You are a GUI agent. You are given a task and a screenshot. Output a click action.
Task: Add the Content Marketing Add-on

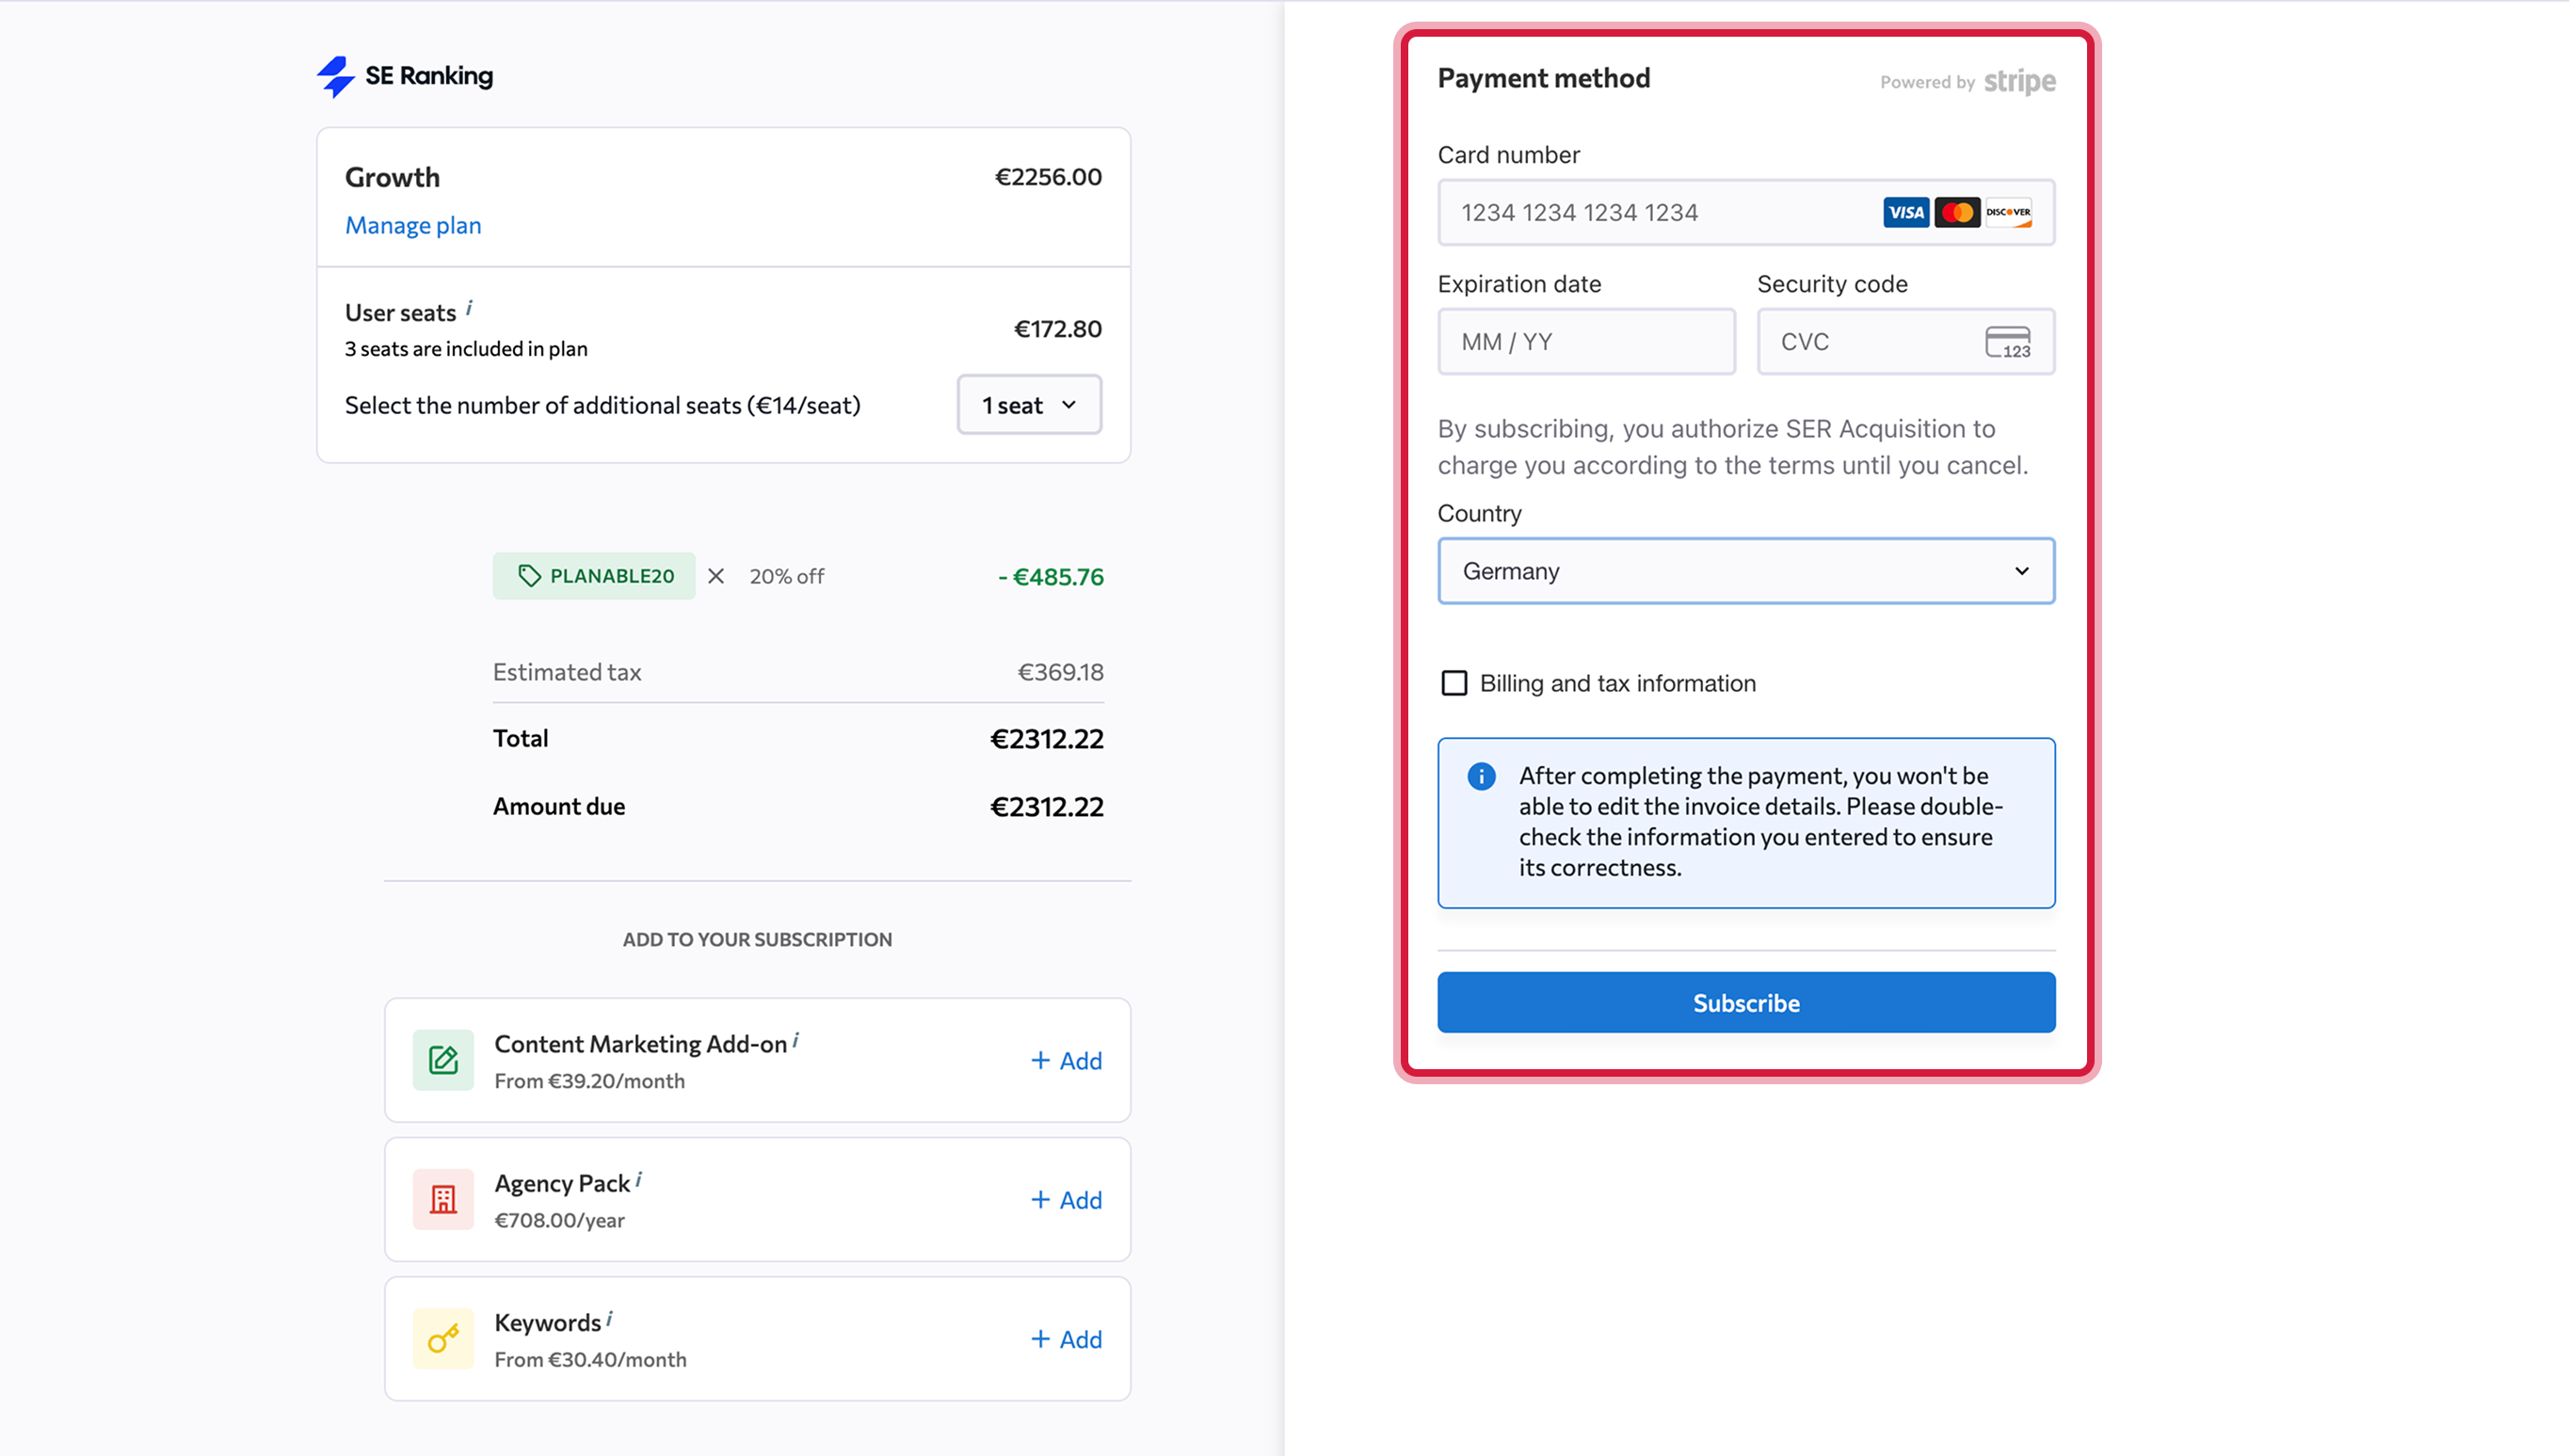pos(1066,1060)
